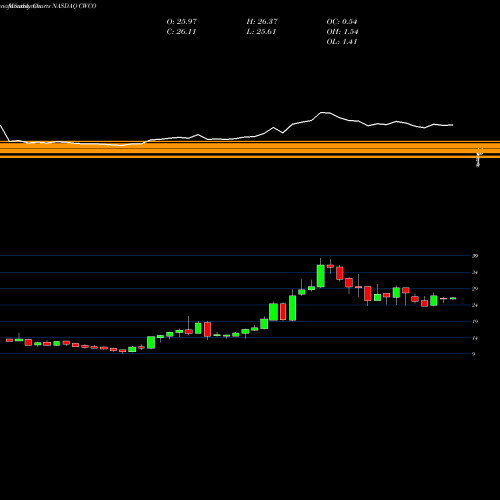Click the 14 price axis label
This screenshot has width=500, height=500.
click(475, 338)
